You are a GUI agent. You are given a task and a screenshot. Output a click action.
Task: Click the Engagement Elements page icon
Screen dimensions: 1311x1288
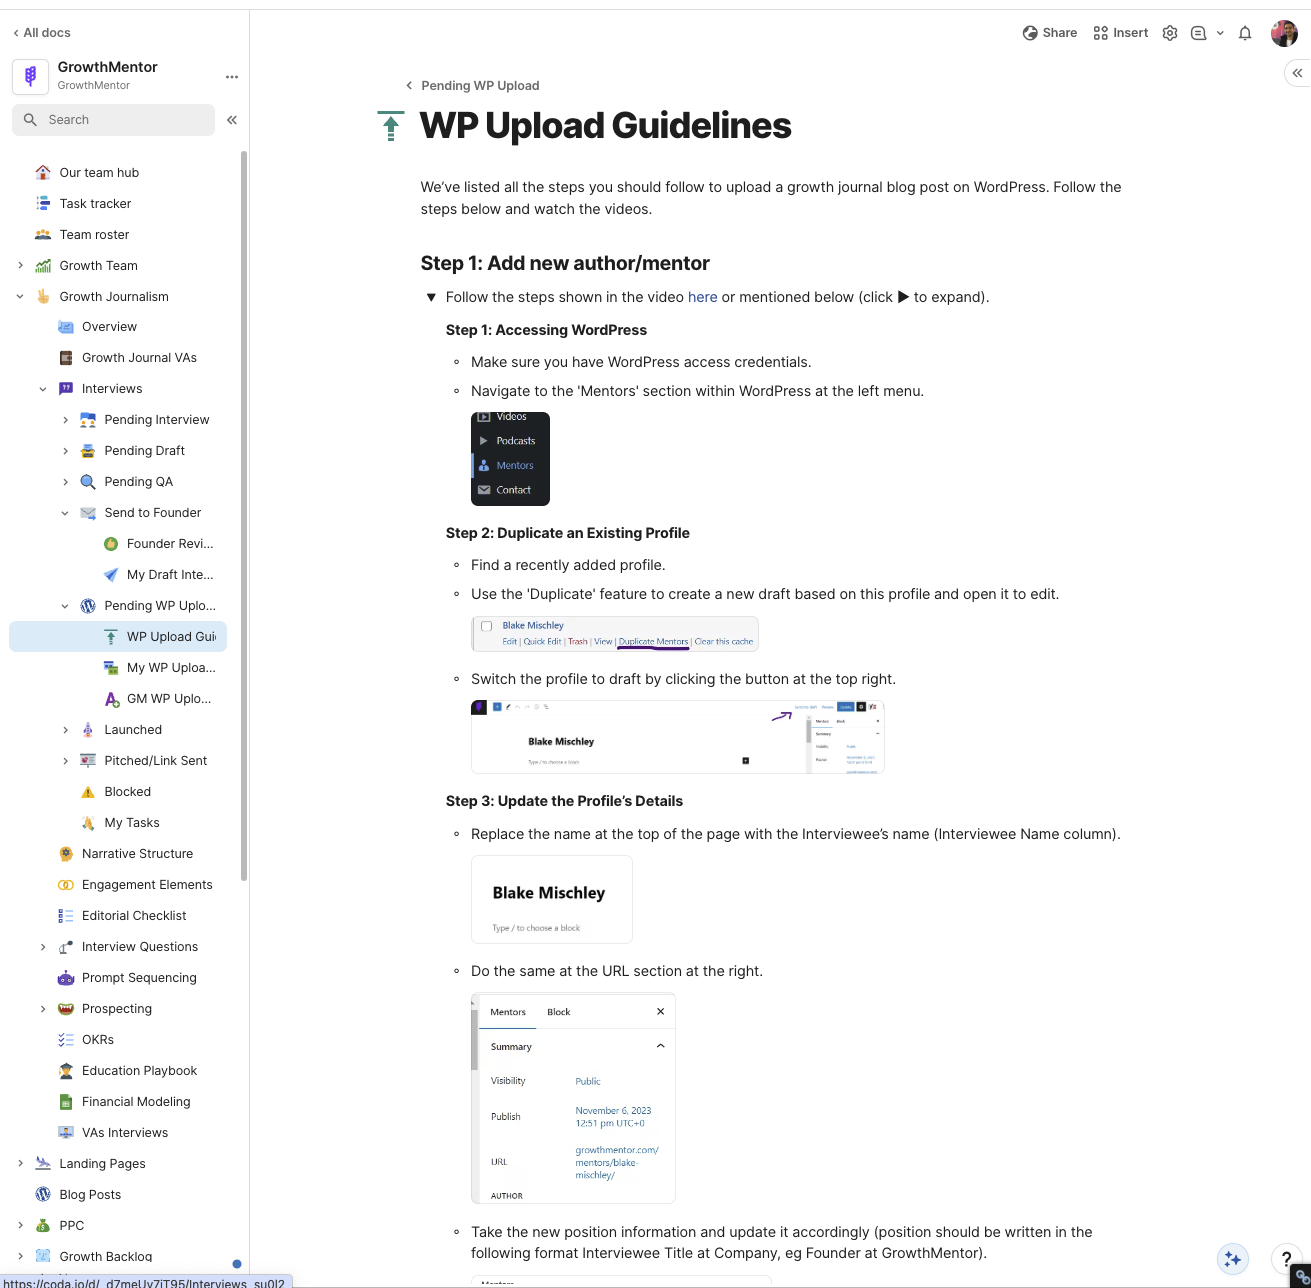66,885
